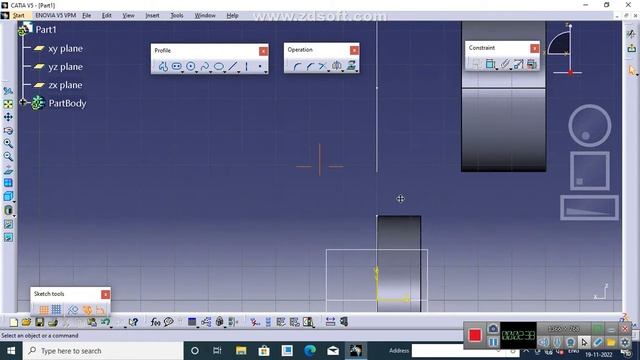Open the Formula f(x) tool

(x=155, y=322)
